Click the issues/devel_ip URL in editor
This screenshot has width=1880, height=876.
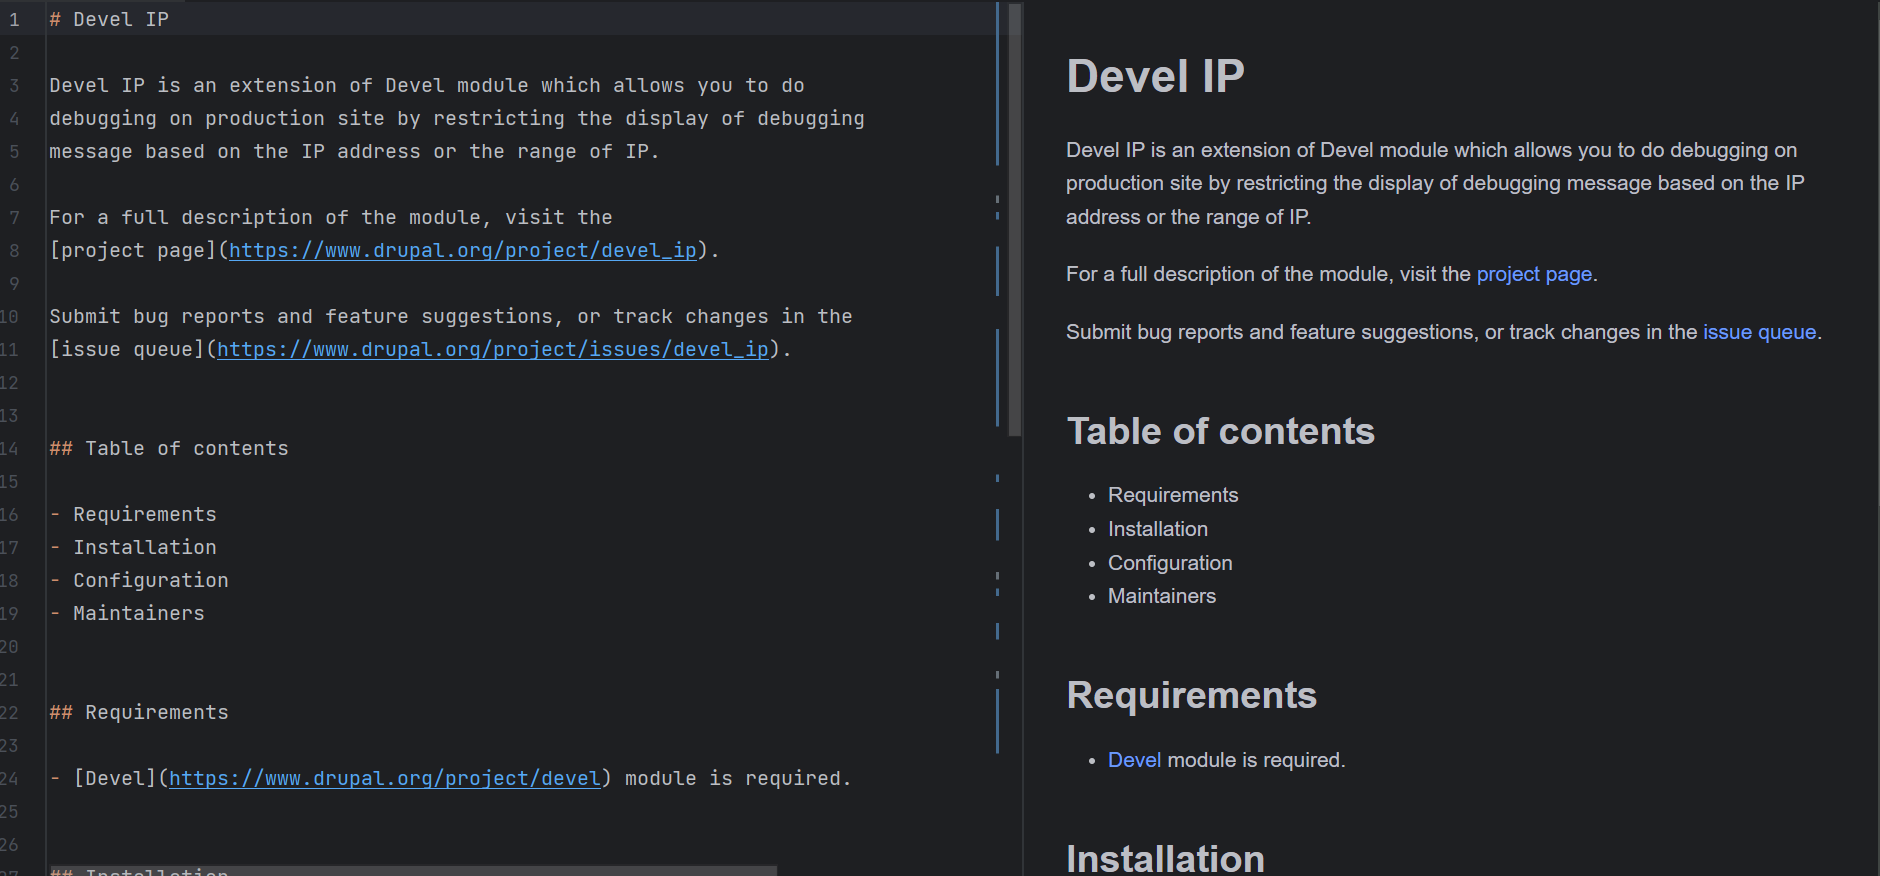pos(493,349)
